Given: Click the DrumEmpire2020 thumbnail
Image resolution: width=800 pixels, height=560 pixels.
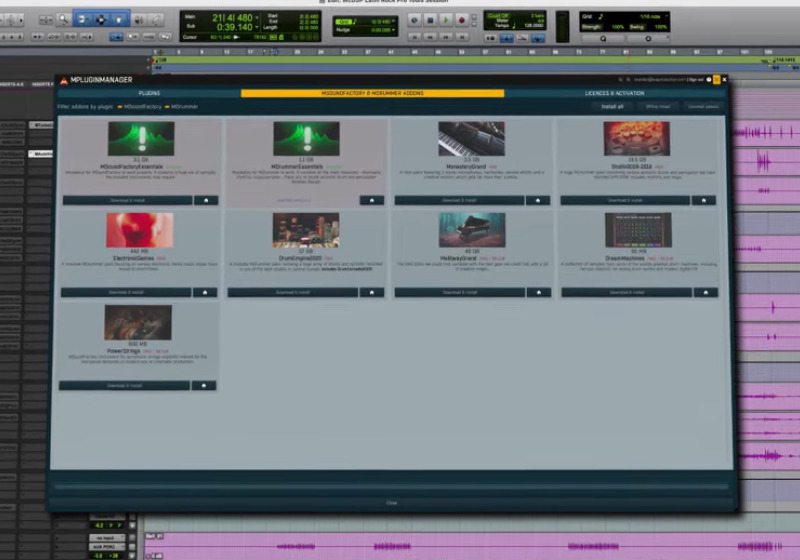Looking at the screenshot, I should (306, 230).
